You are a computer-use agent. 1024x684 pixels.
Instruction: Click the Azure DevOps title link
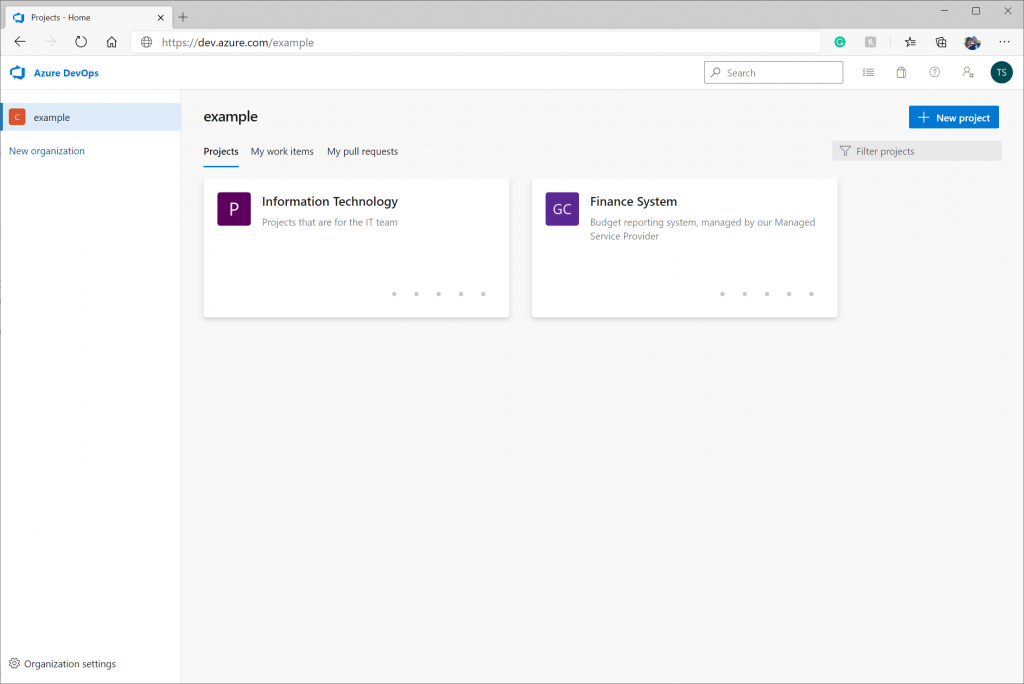coord(66,73)
